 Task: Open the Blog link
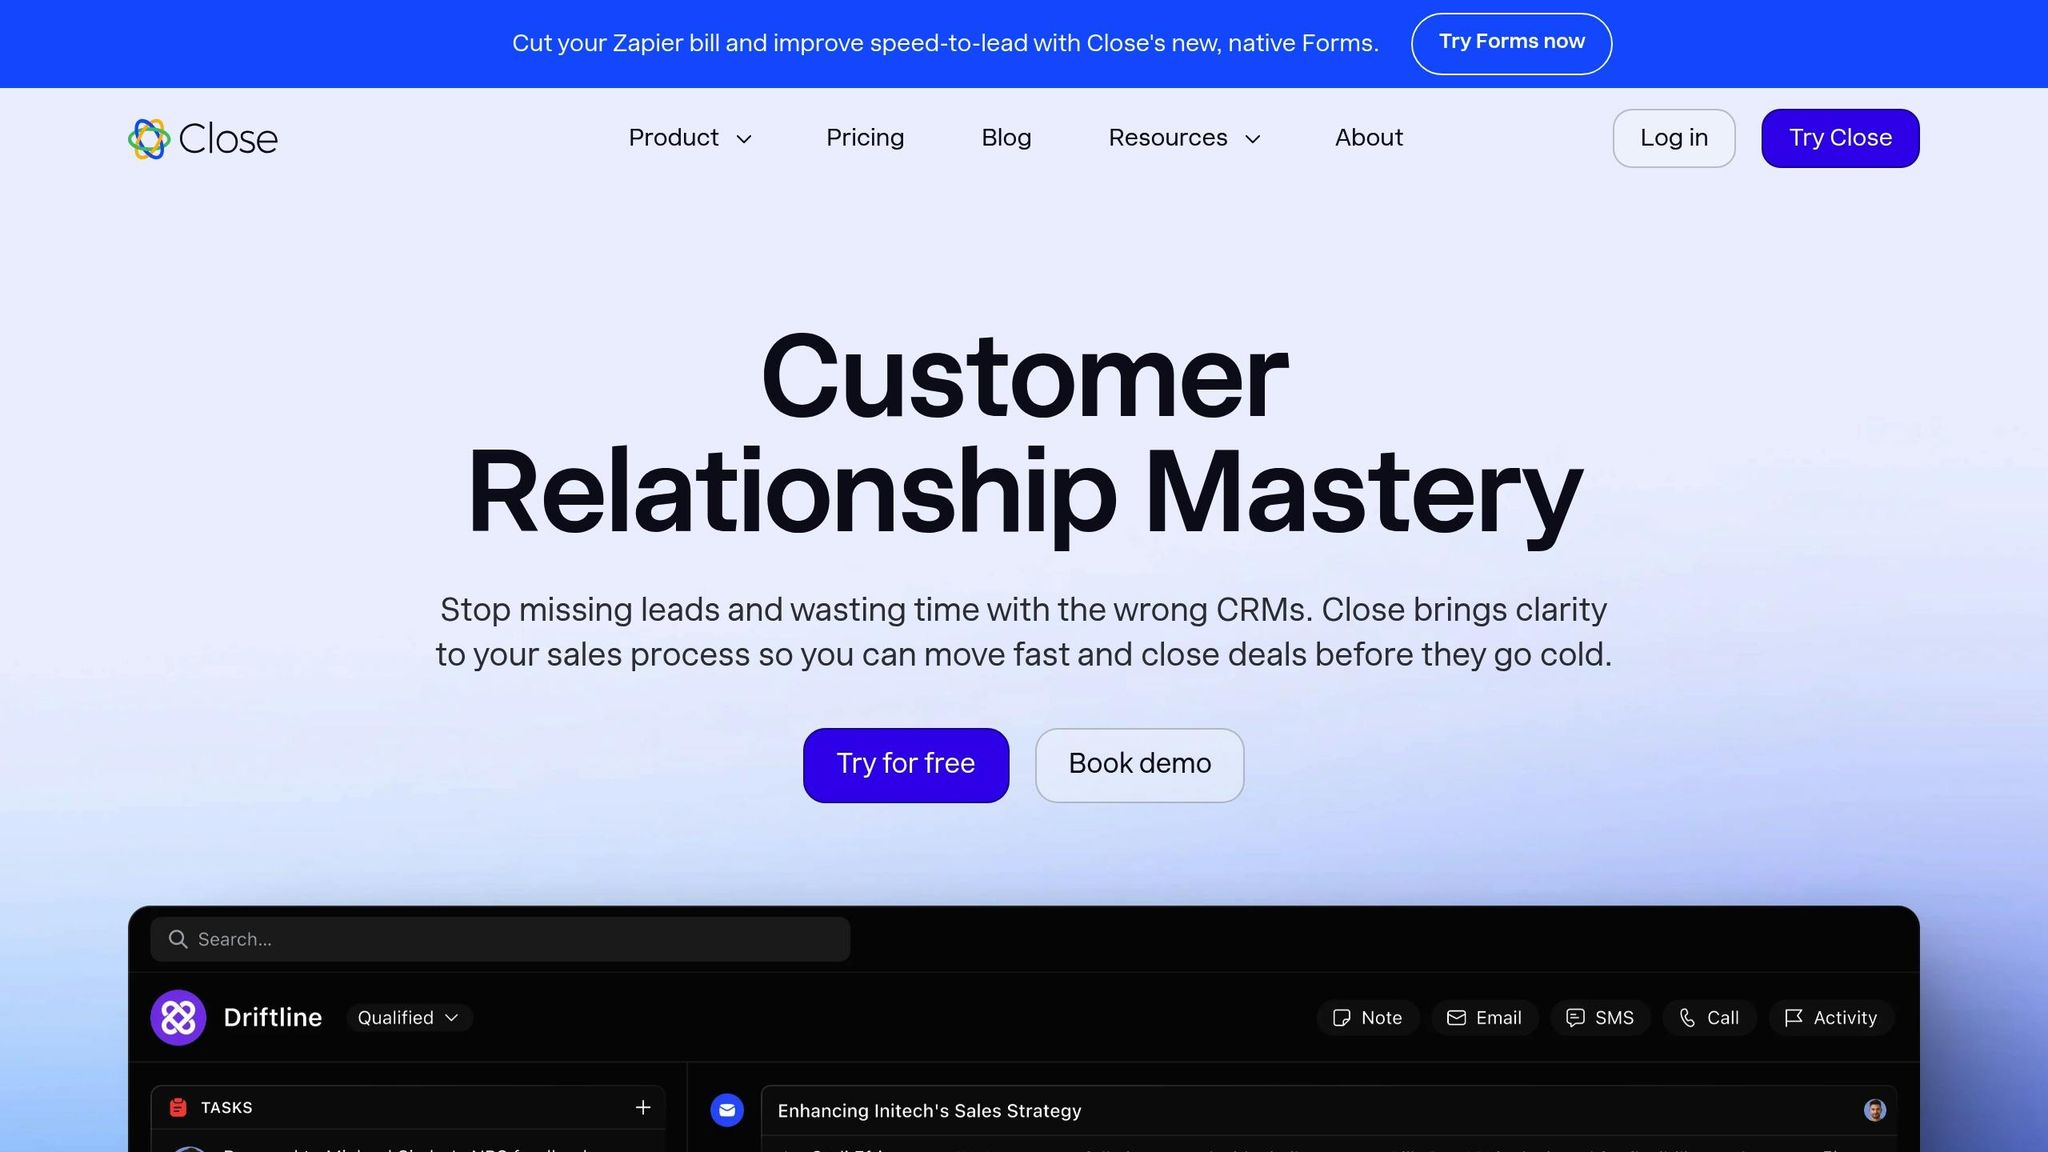click(1006, 138)
